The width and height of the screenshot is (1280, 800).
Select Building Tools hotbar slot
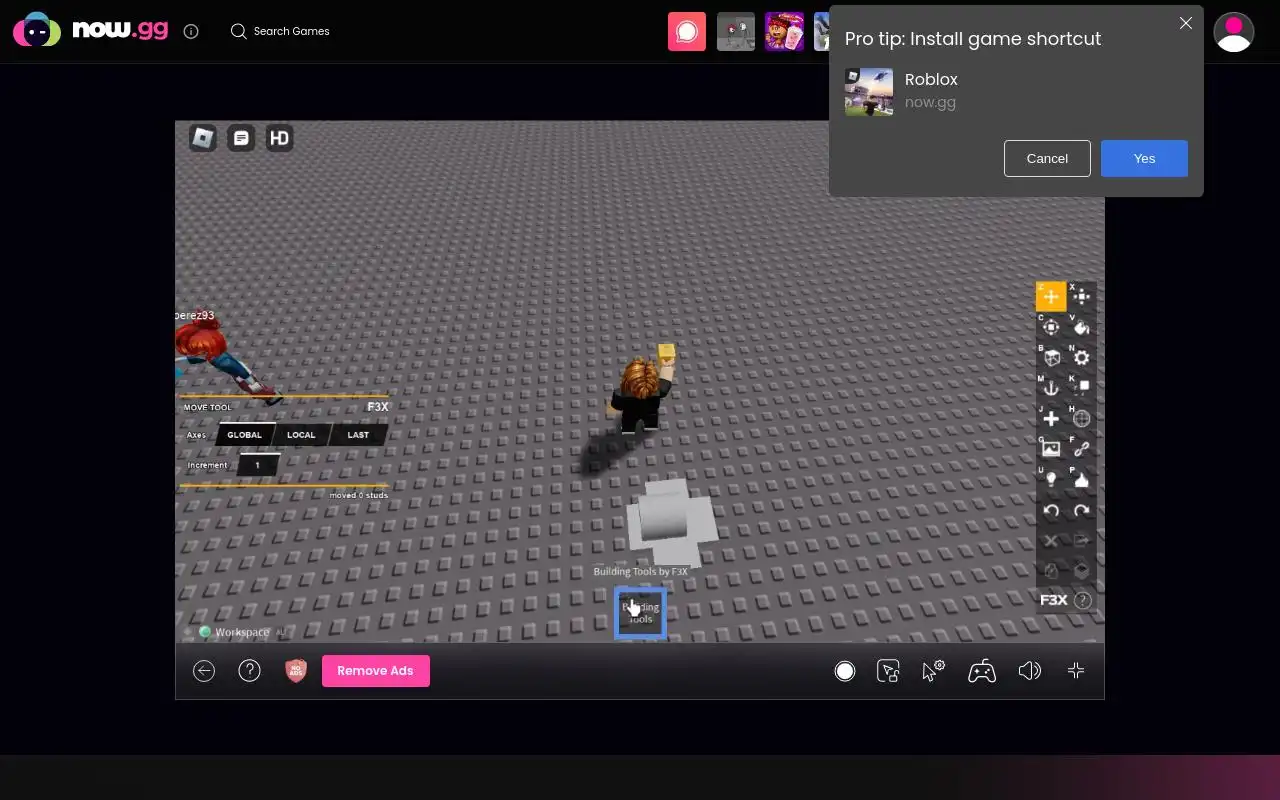tap(640, 613)
